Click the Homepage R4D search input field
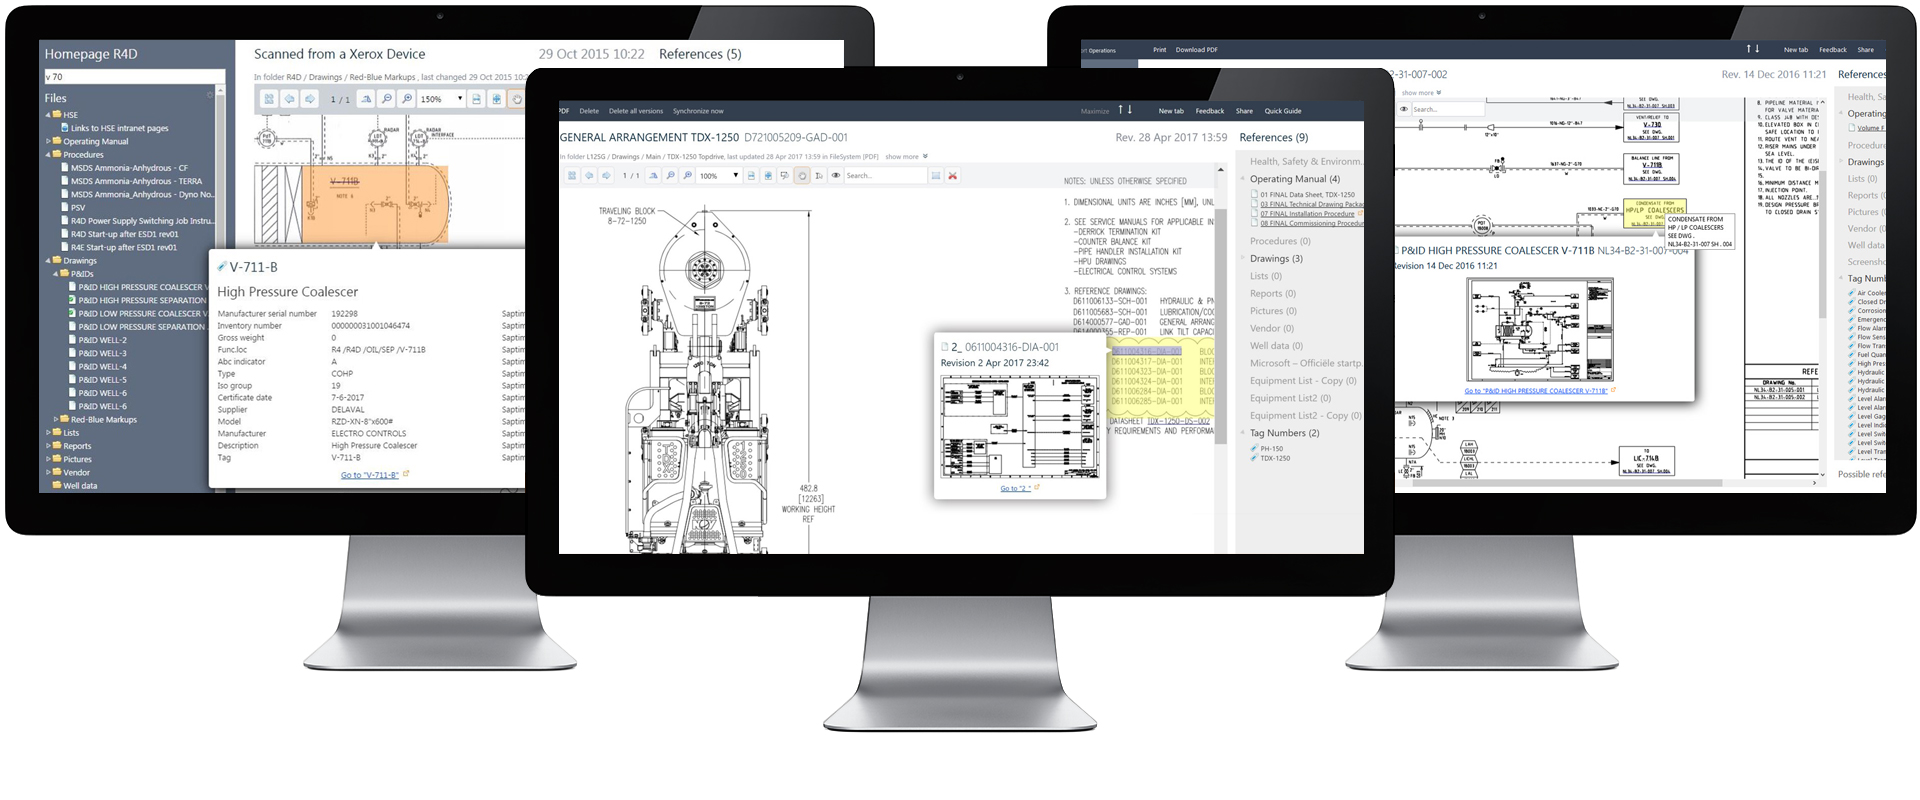Viewport: 1920px width, 800px height. click(x=133, y=77)
